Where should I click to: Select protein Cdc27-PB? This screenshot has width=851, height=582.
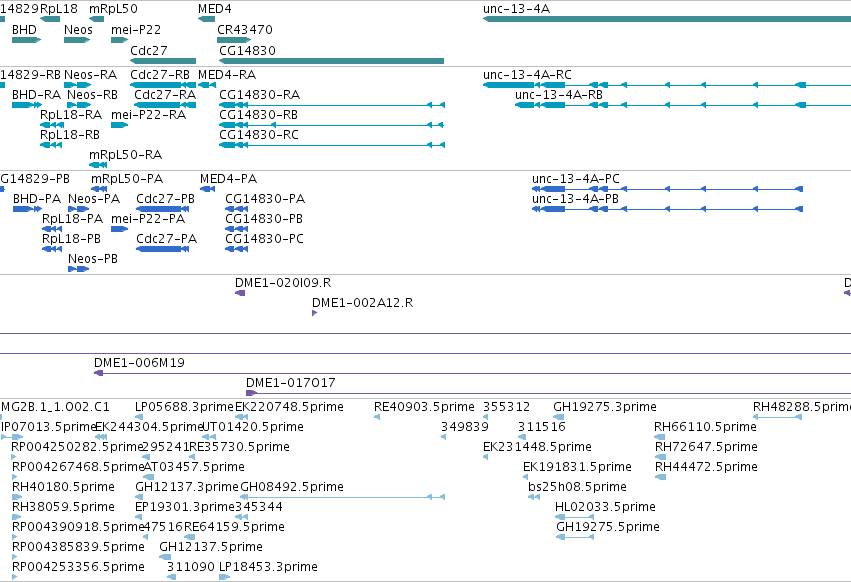pyautogui.click(x=163, y=209)
